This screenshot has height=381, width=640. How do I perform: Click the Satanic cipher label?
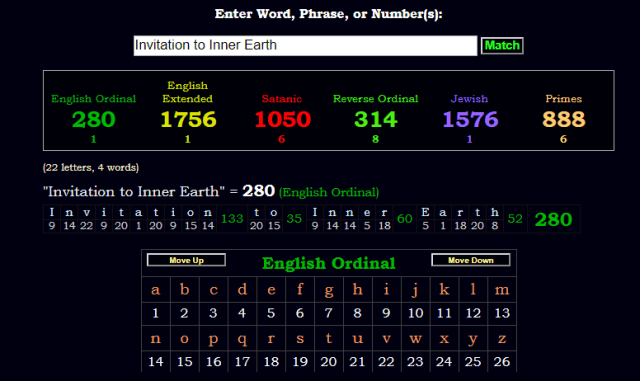click(x=282, y=99)
